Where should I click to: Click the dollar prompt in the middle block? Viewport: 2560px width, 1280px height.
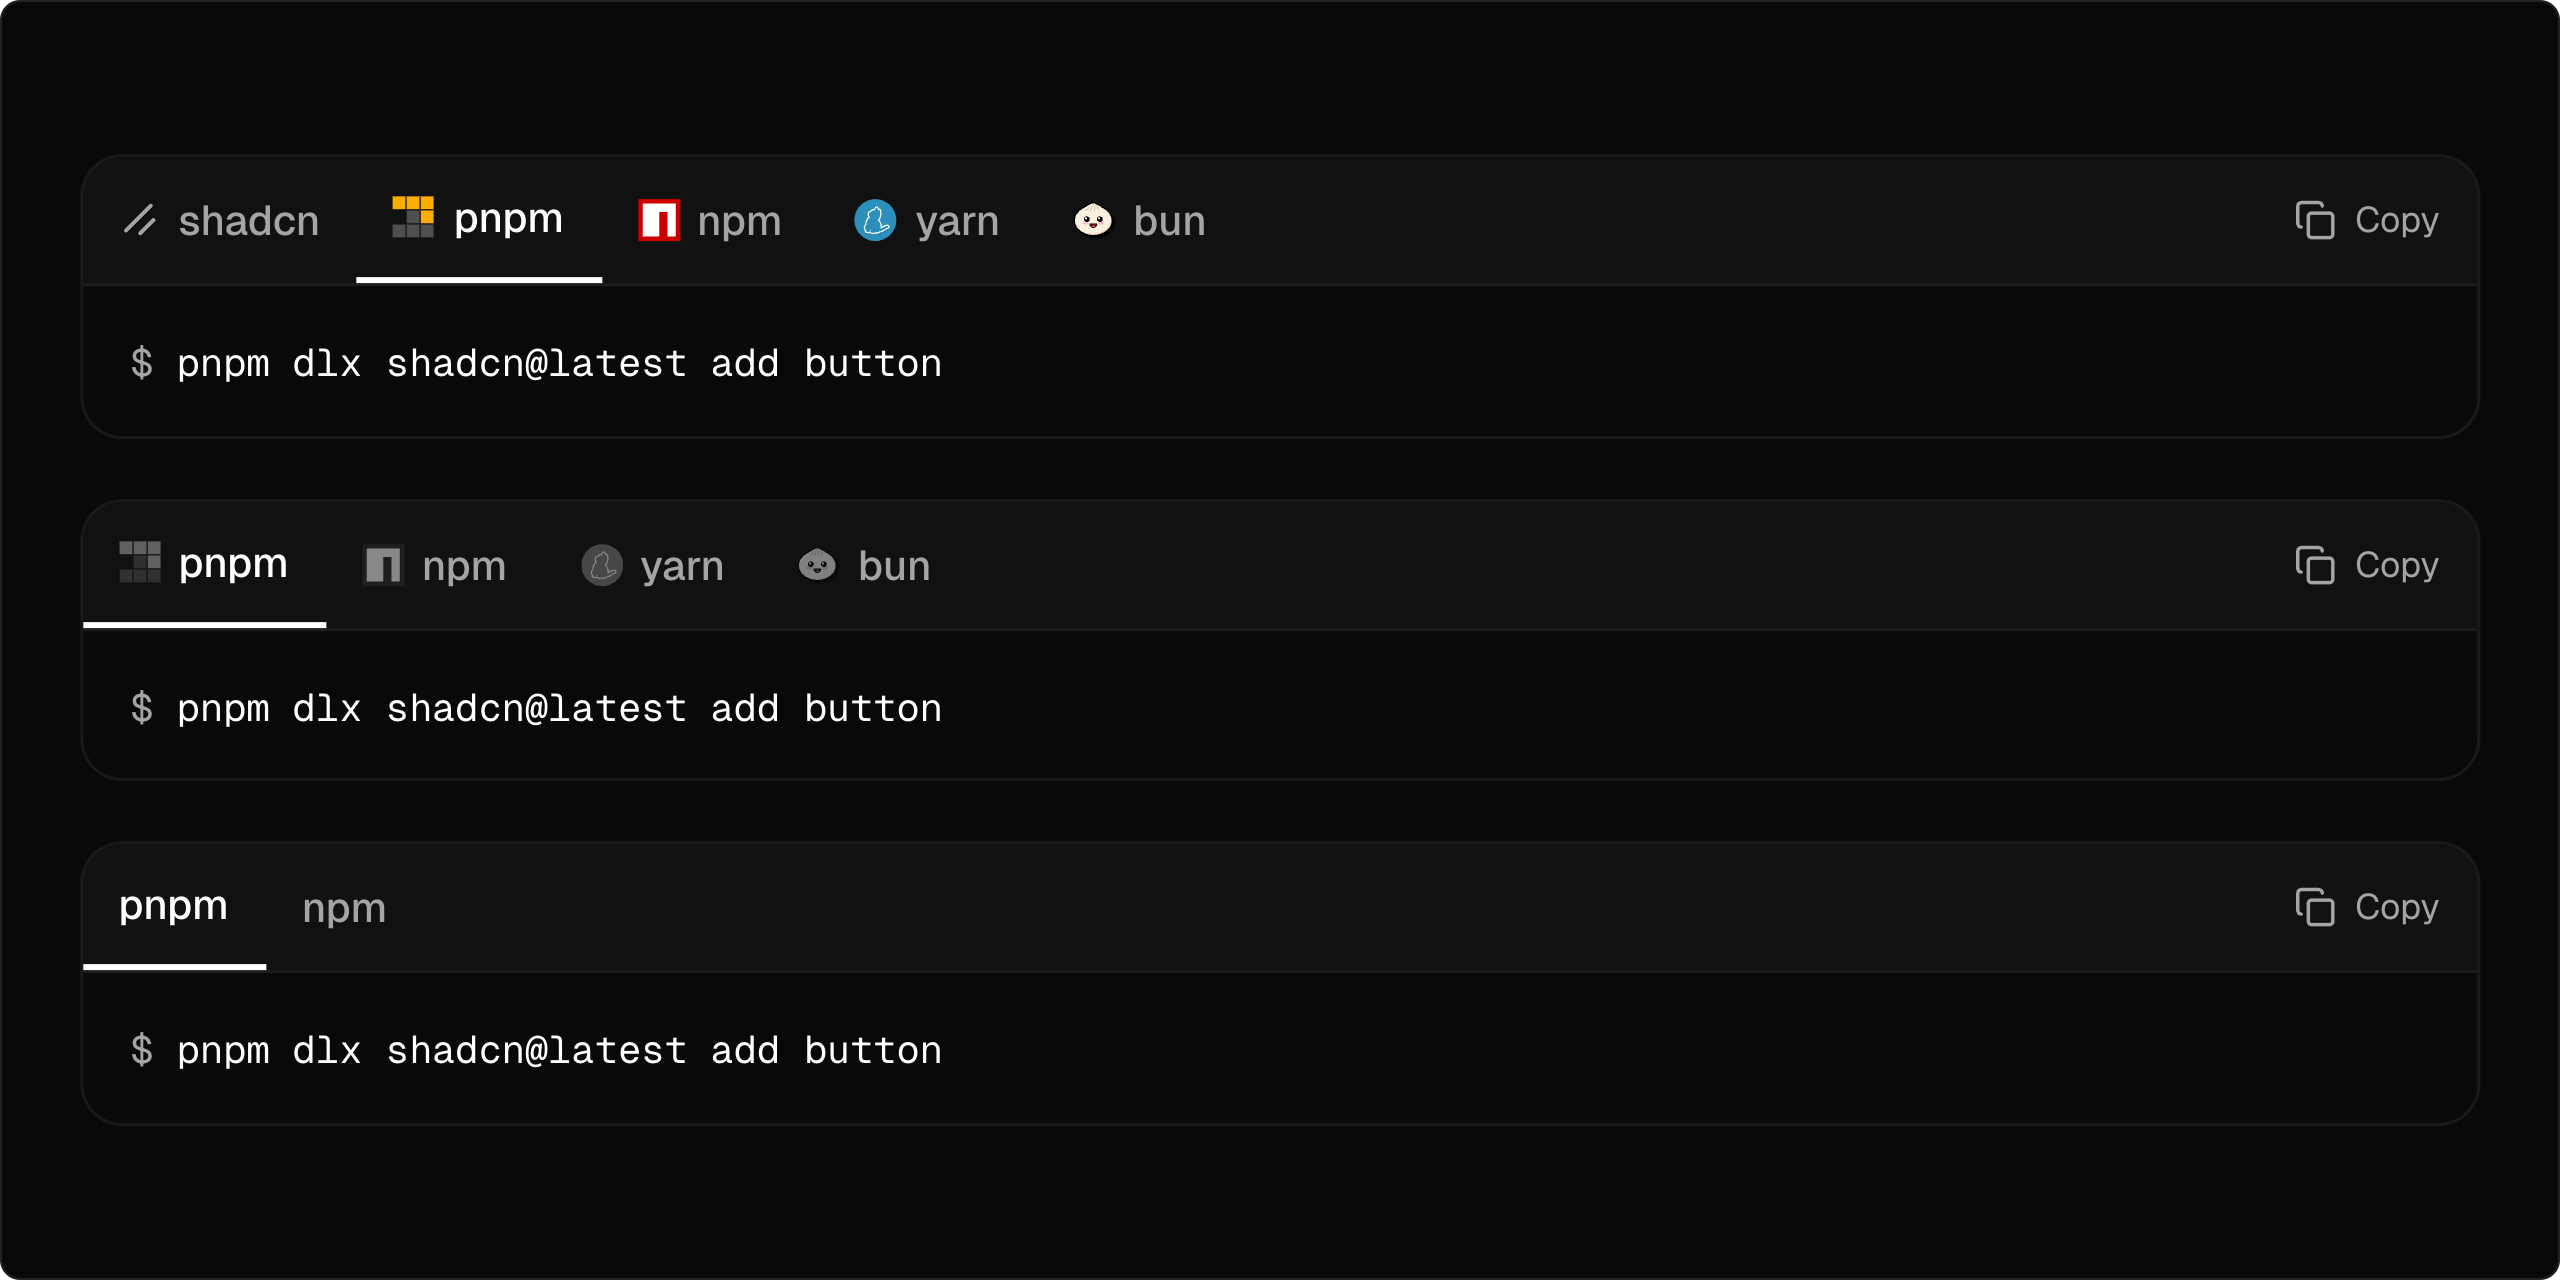click(x=143, y=707)
